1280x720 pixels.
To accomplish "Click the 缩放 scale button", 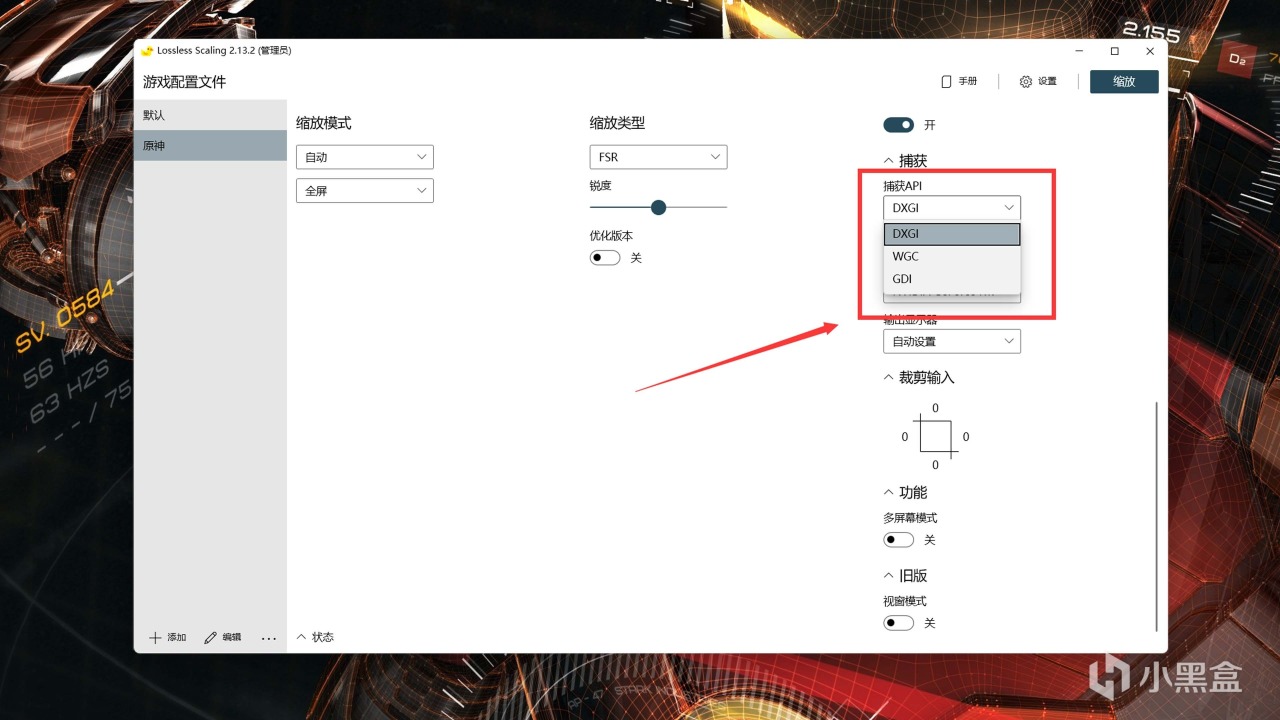I will [1124, 81].
